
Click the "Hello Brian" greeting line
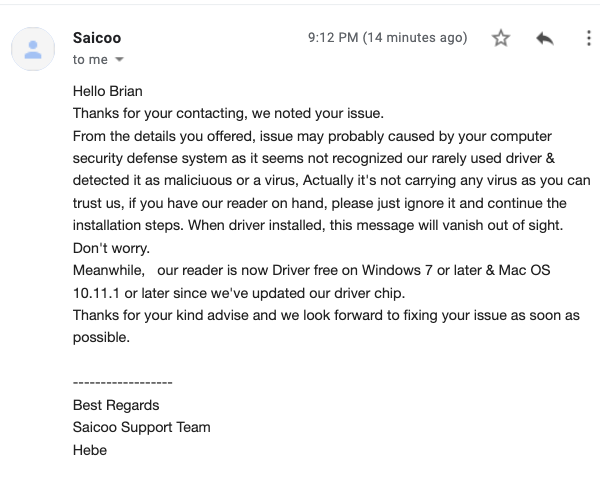click(x=107, y=92)
